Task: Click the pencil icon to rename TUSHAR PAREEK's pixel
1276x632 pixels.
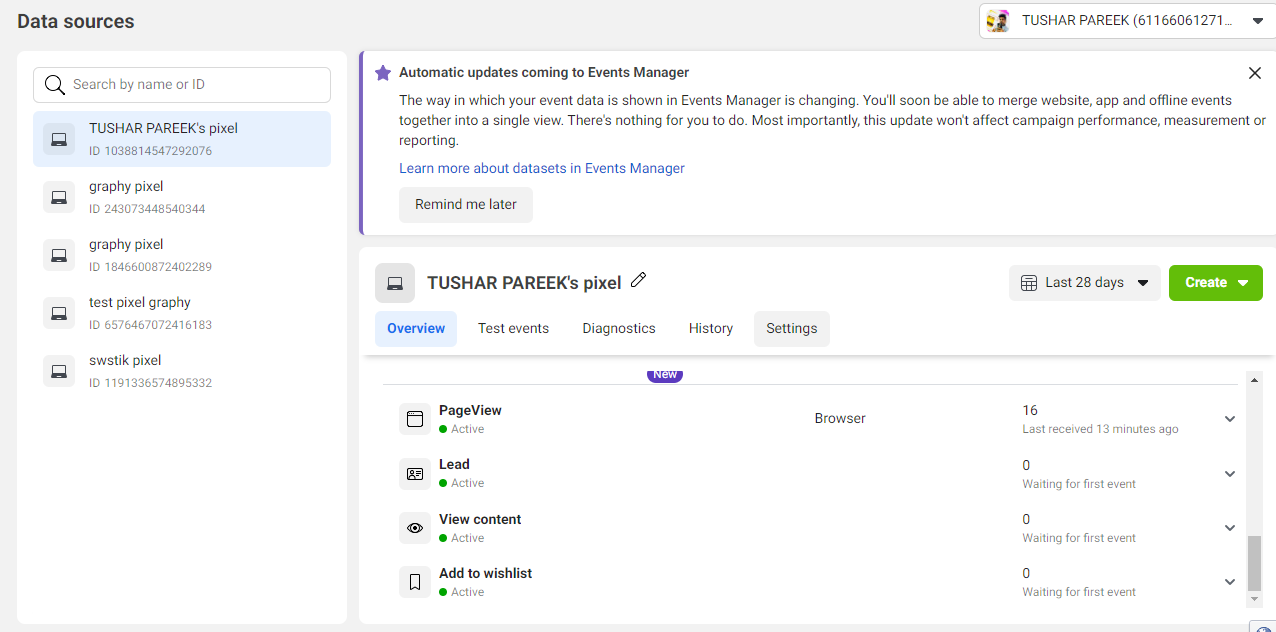Action: click(x=638, y=281)
